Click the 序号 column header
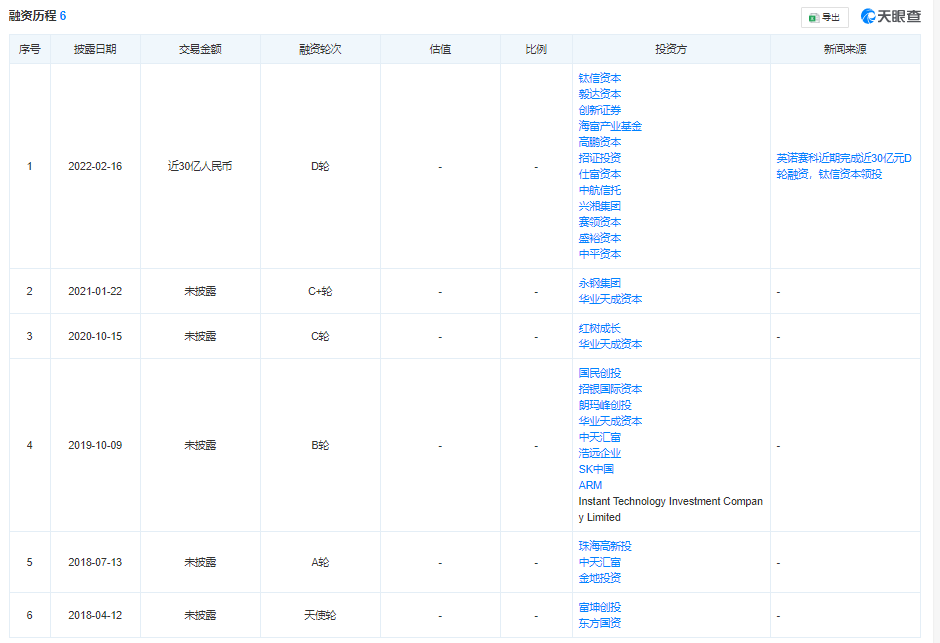 (29, 49)
